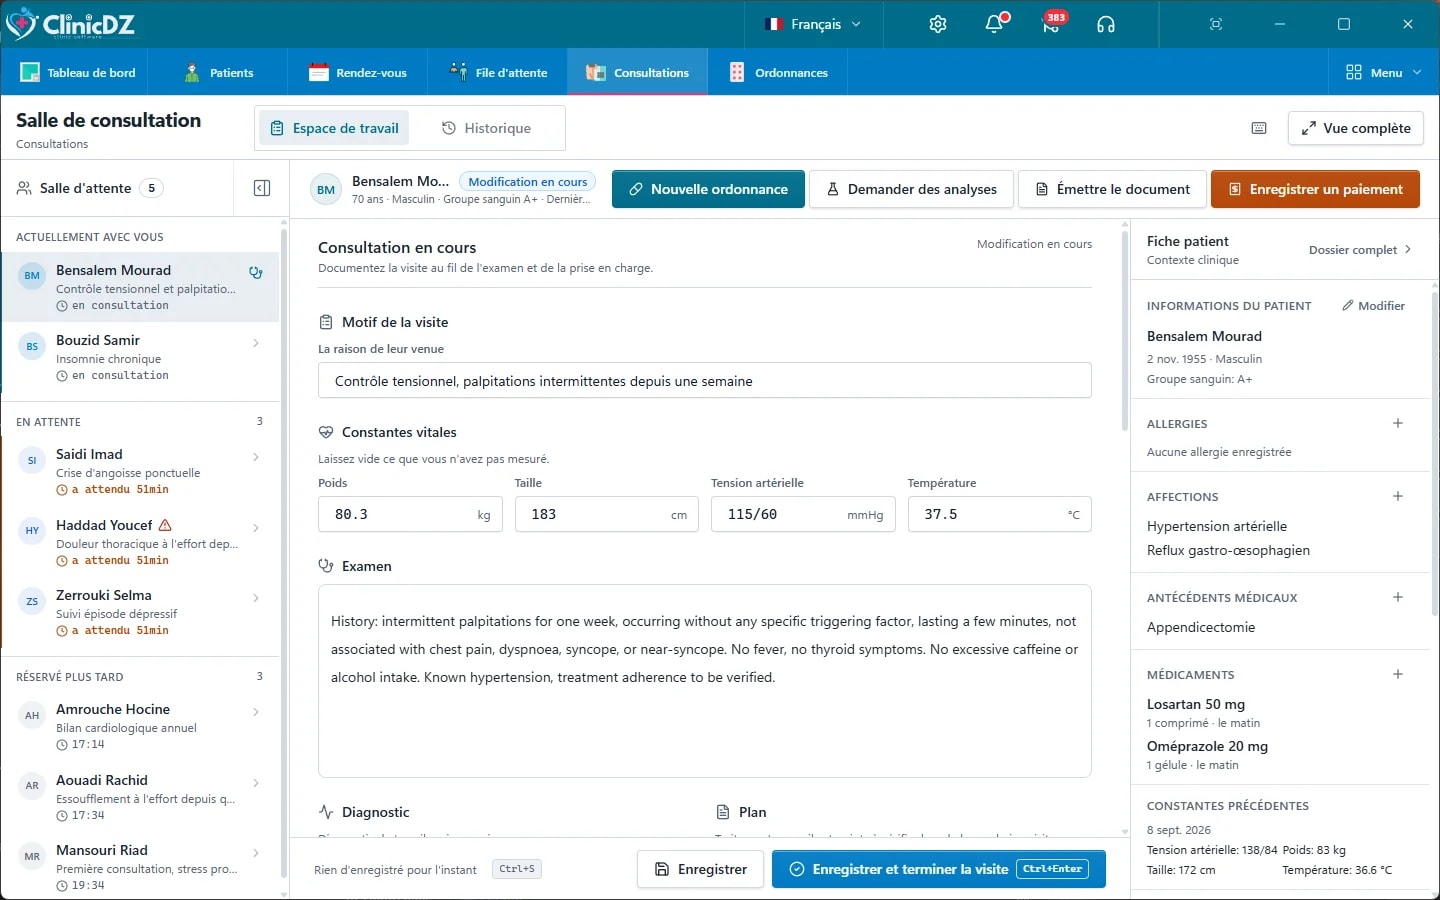Switch to Historique view
1440x900 pixels.
pyautogui.click(x=486, y=128)
